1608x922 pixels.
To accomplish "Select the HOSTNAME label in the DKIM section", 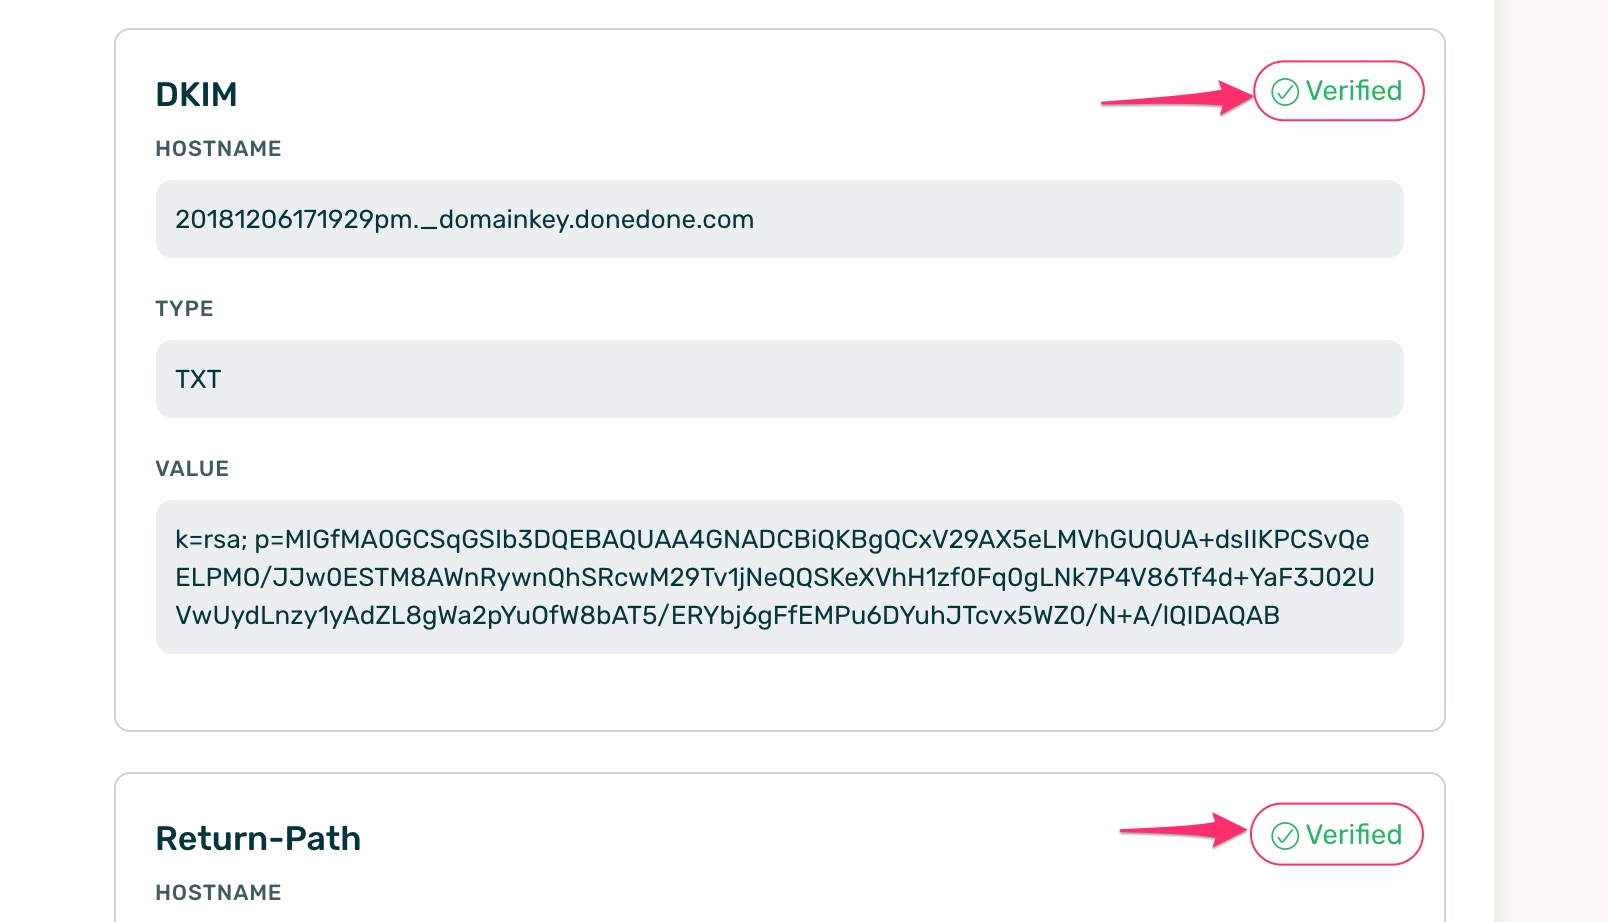I will click(x=218, y=148).
